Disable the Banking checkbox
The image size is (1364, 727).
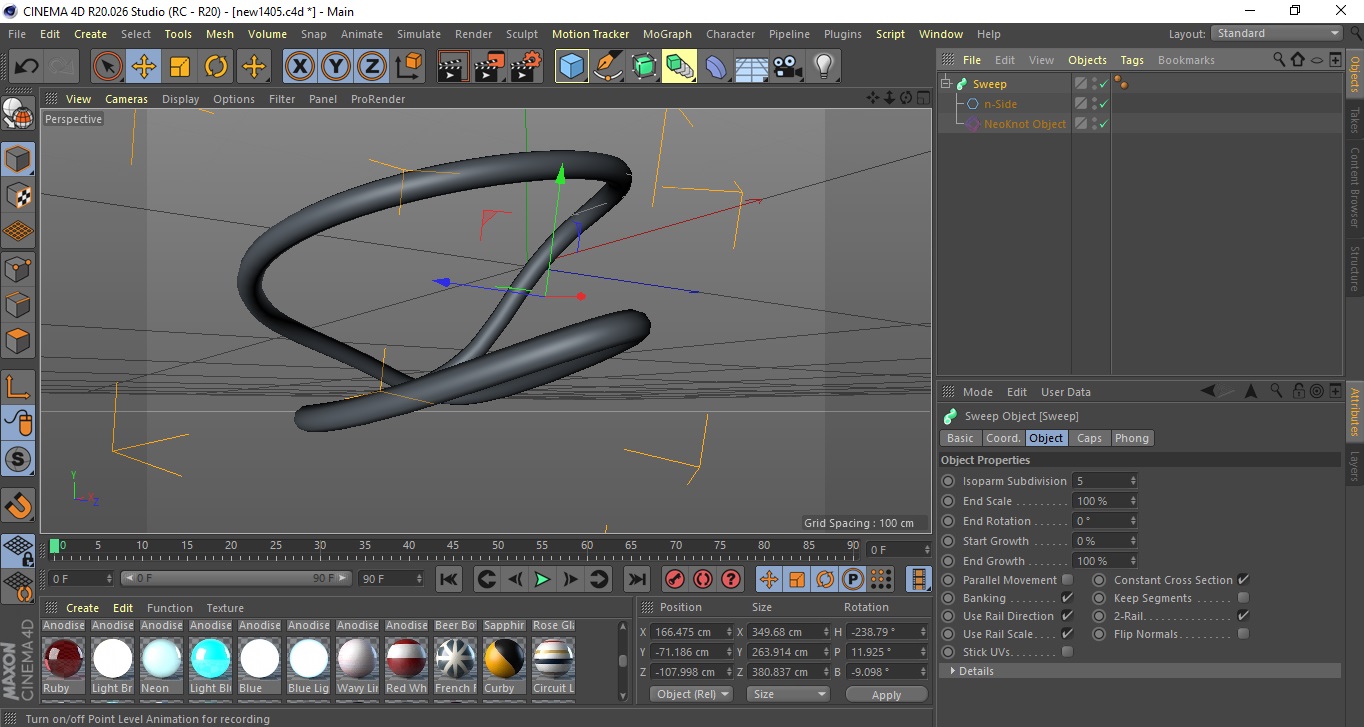1067,598
